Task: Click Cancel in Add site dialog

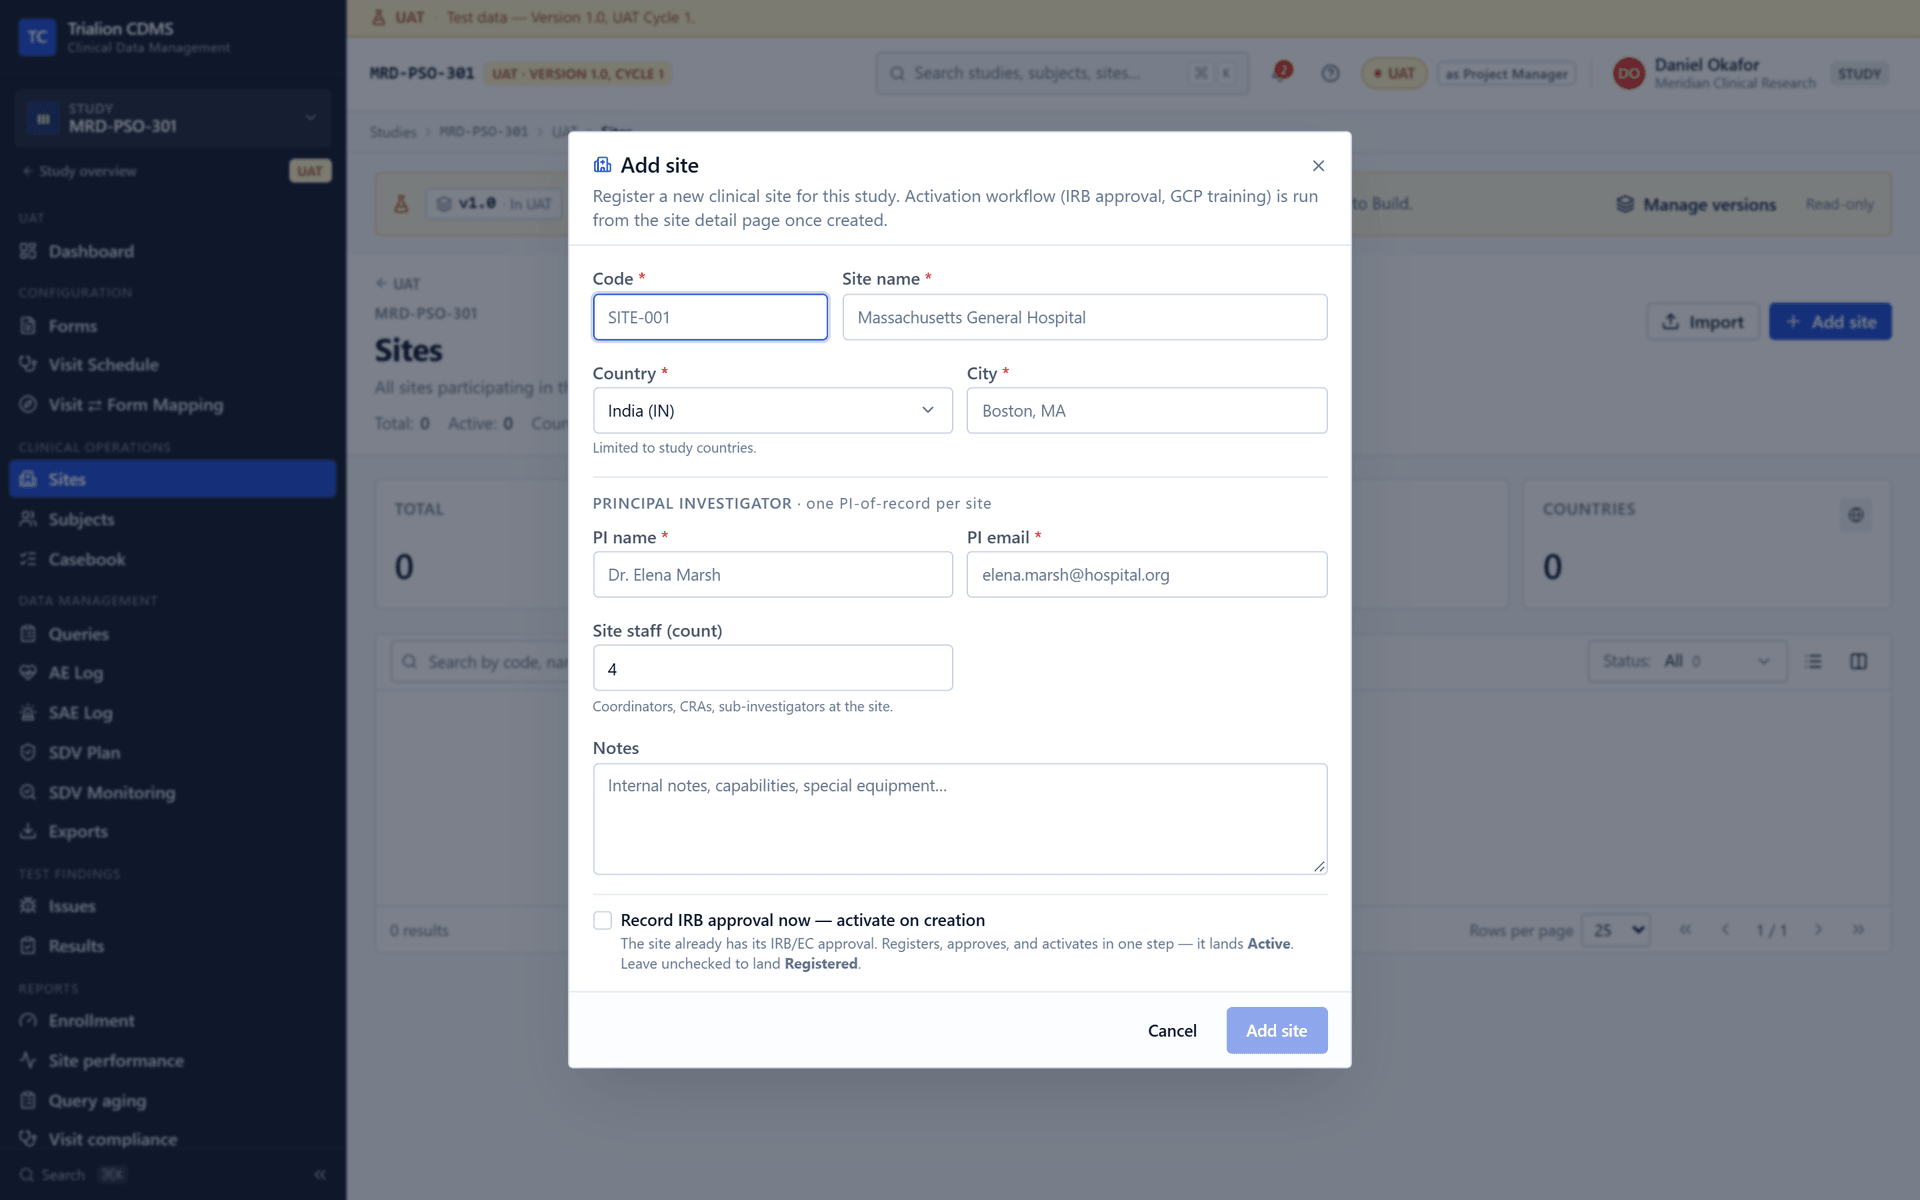Action: [1172, 1030]
